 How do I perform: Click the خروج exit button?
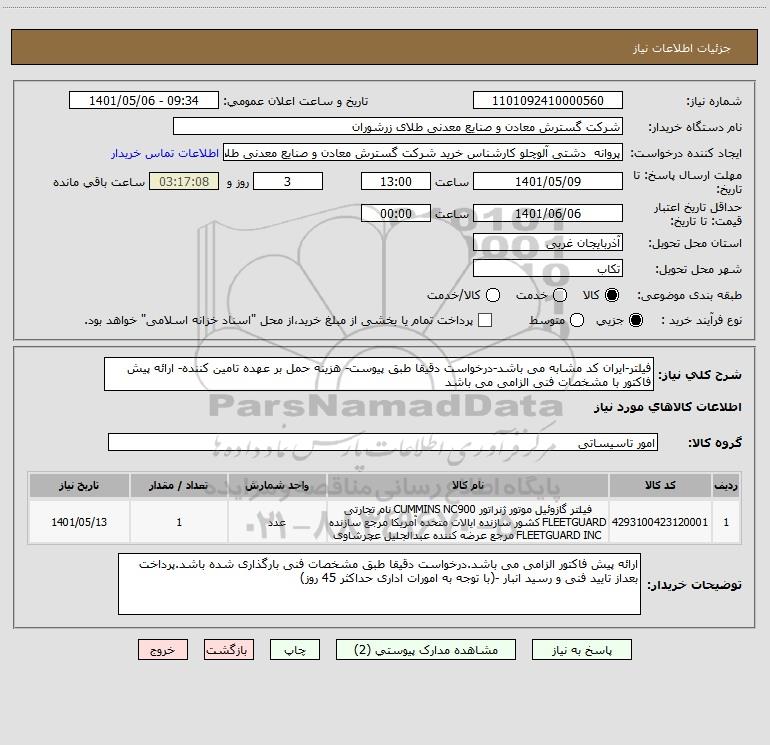click(x=163, y=650)
